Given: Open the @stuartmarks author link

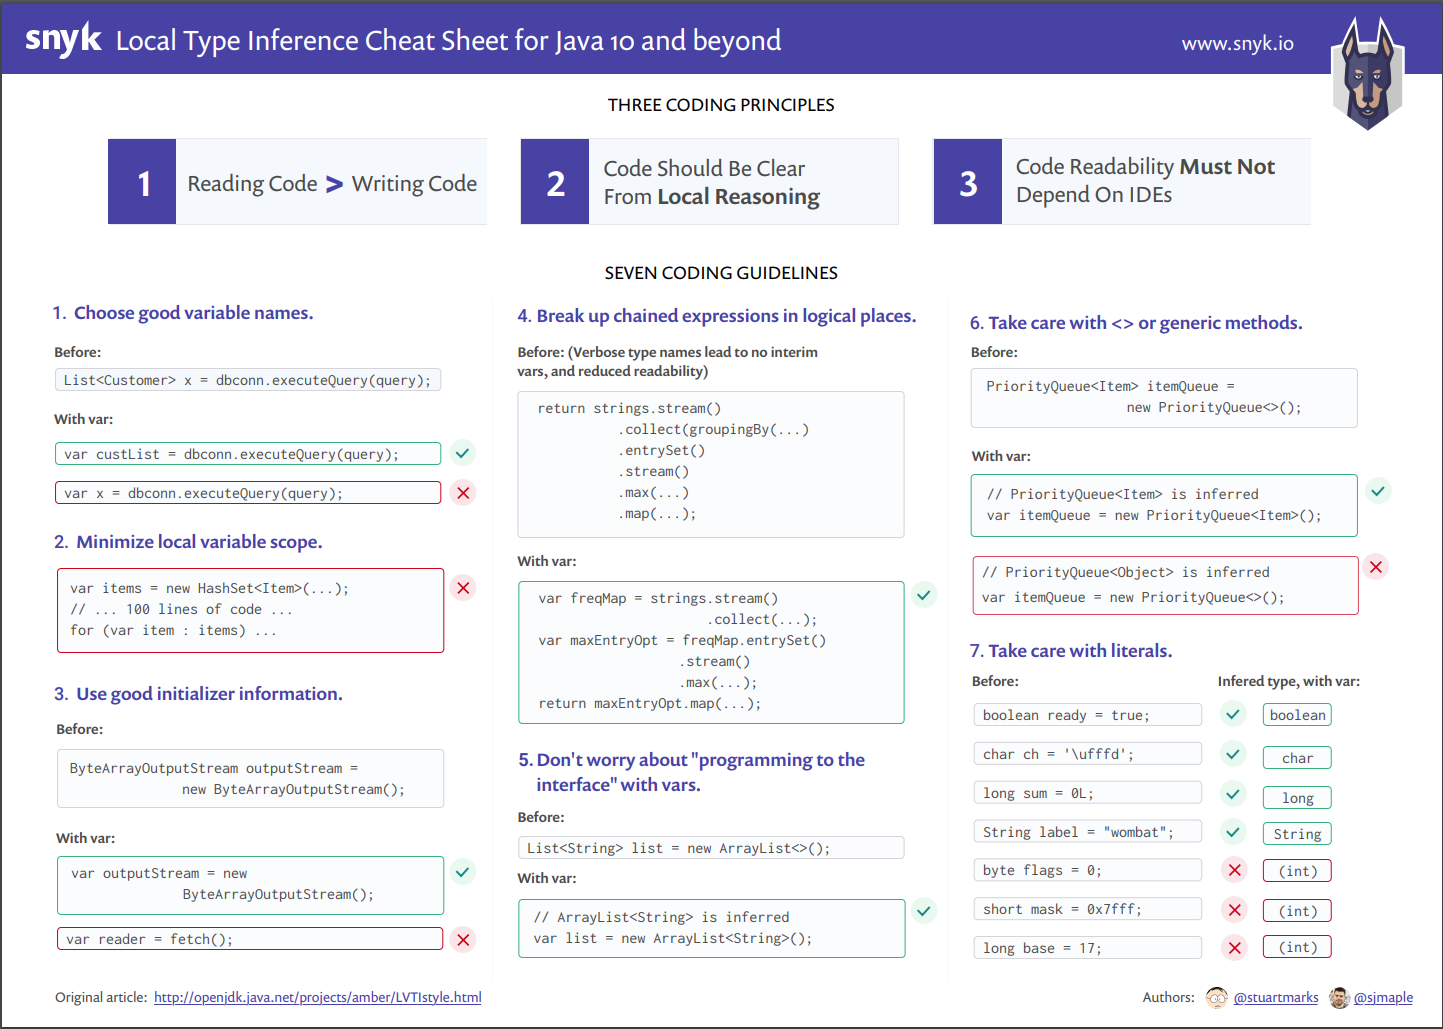Looking at the screenshot, I should [x=1276, y=997].
